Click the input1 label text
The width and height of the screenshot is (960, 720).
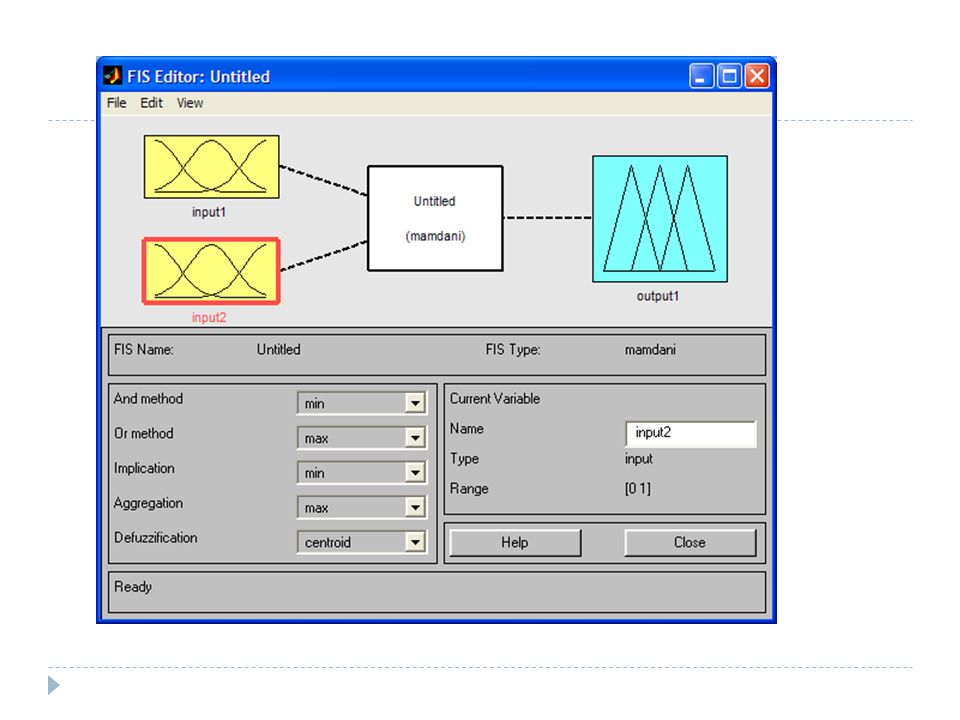coord(209,212)
